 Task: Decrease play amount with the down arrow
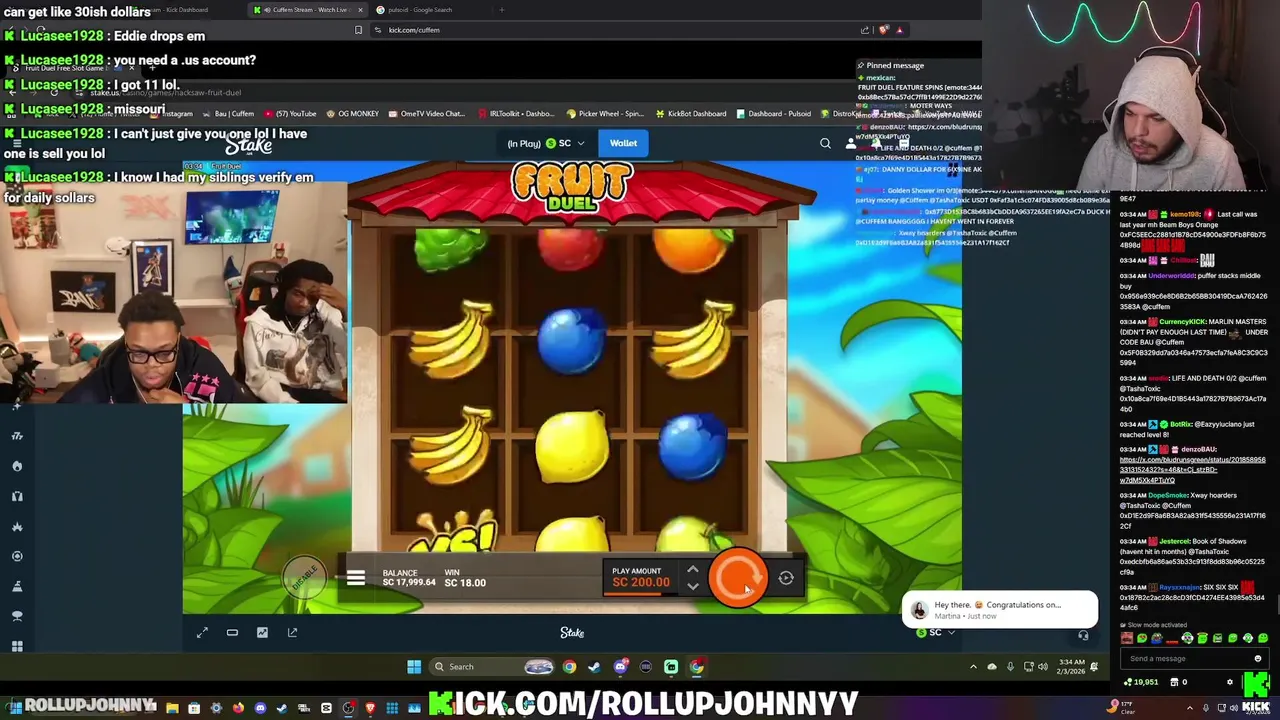coord(692,587)
